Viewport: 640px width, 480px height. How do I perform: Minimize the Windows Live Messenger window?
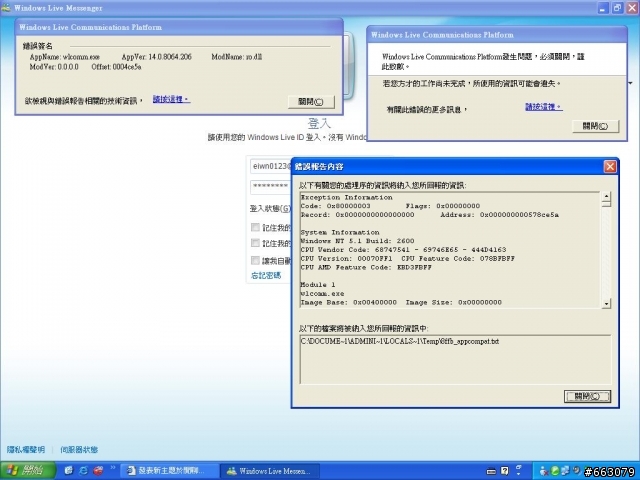point(603,8)
